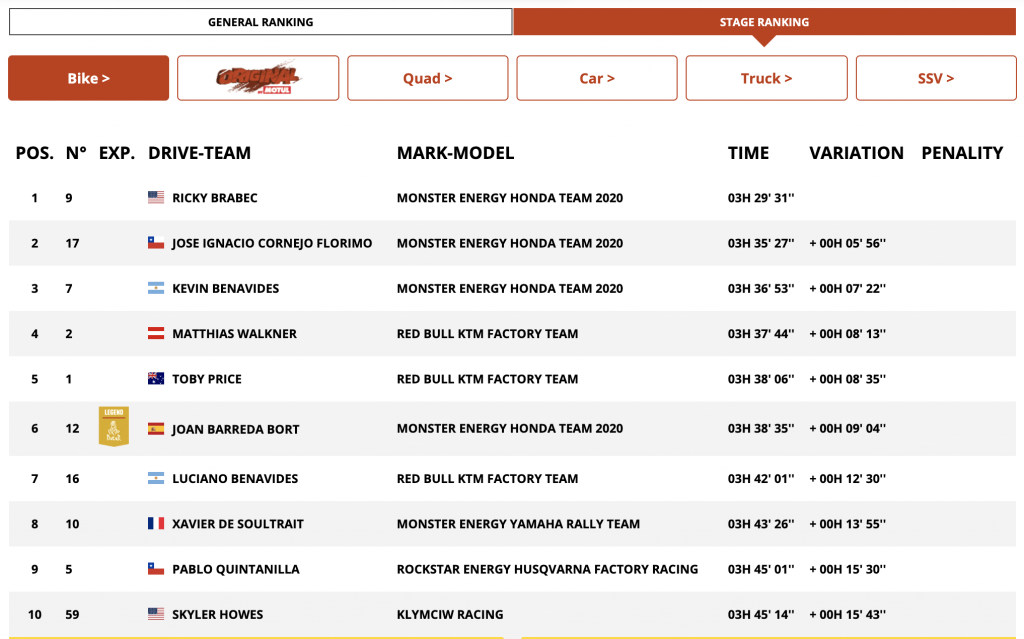Select Ricky Brabec's time 03H 29' 31''
The width and height of the screenshot is (1024, 639).
pos(761,198)
